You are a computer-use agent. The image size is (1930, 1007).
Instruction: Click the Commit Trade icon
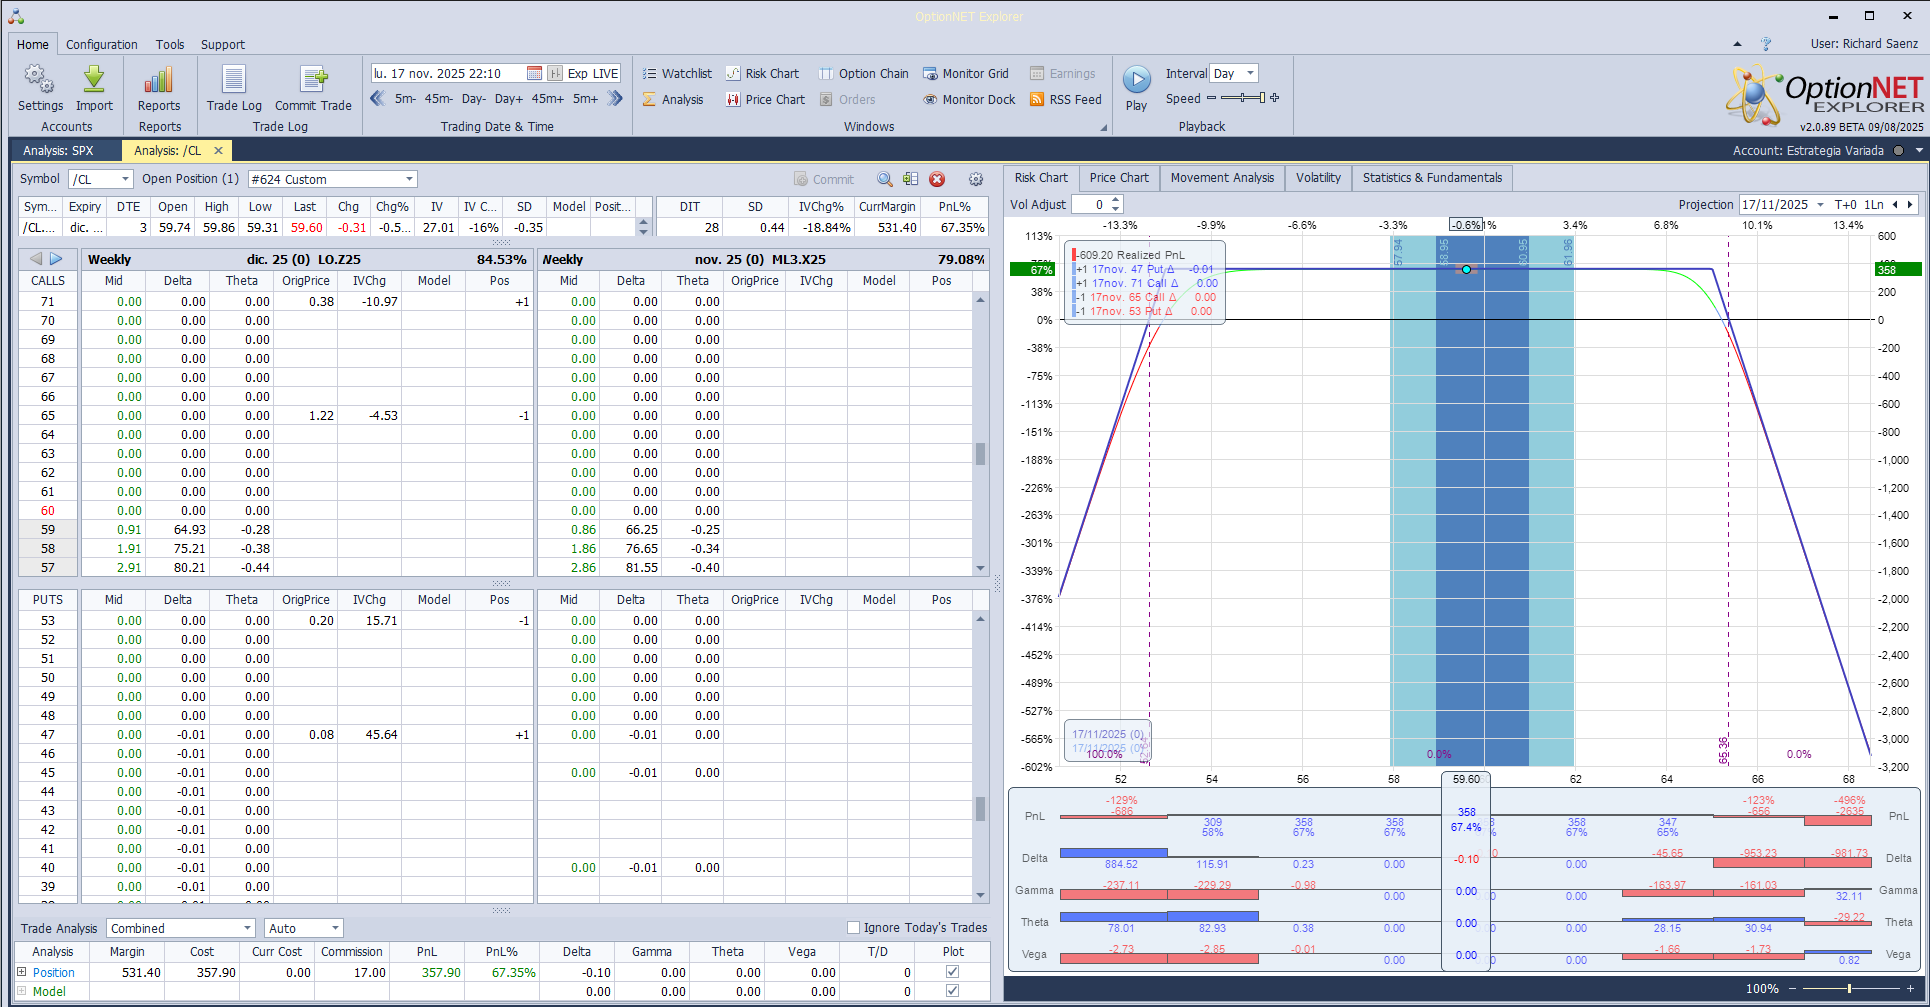tap(313, 89)
